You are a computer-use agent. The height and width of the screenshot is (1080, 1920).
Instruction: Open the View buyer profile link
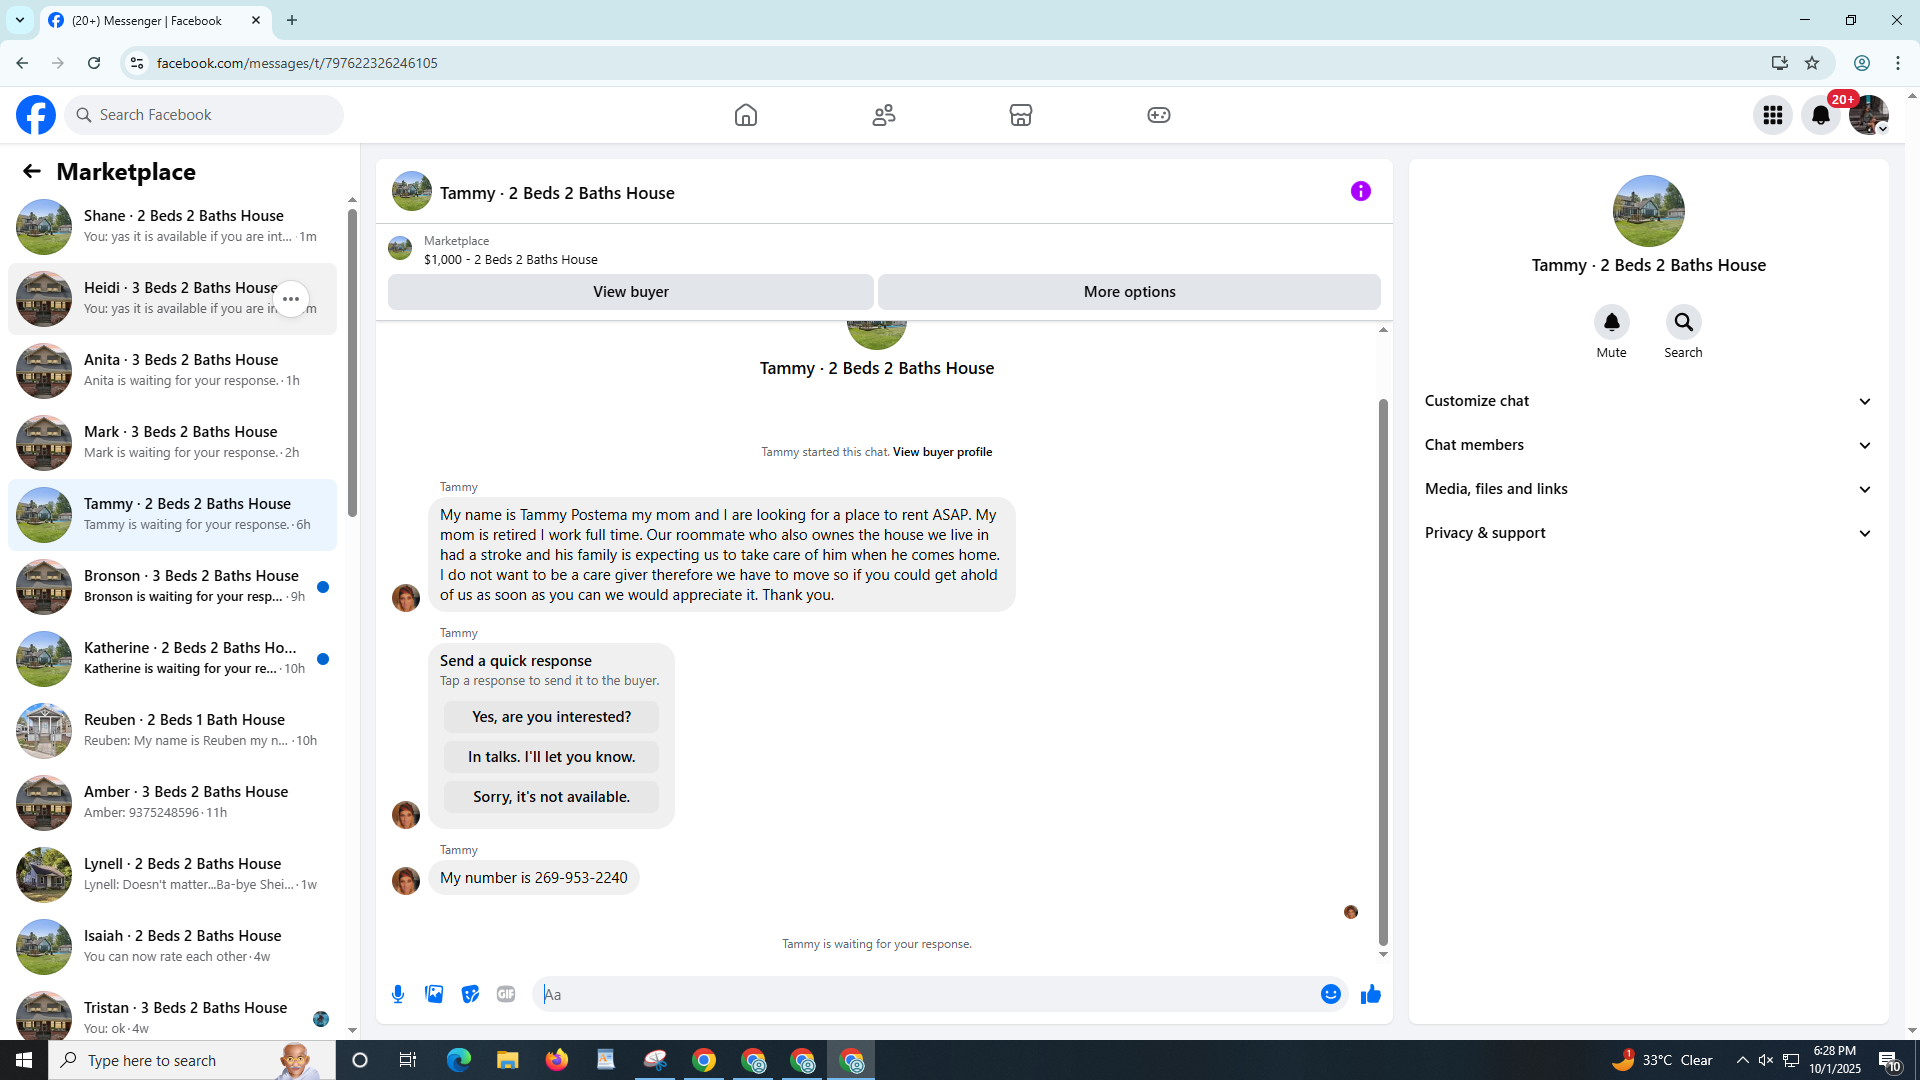[942, 452]
